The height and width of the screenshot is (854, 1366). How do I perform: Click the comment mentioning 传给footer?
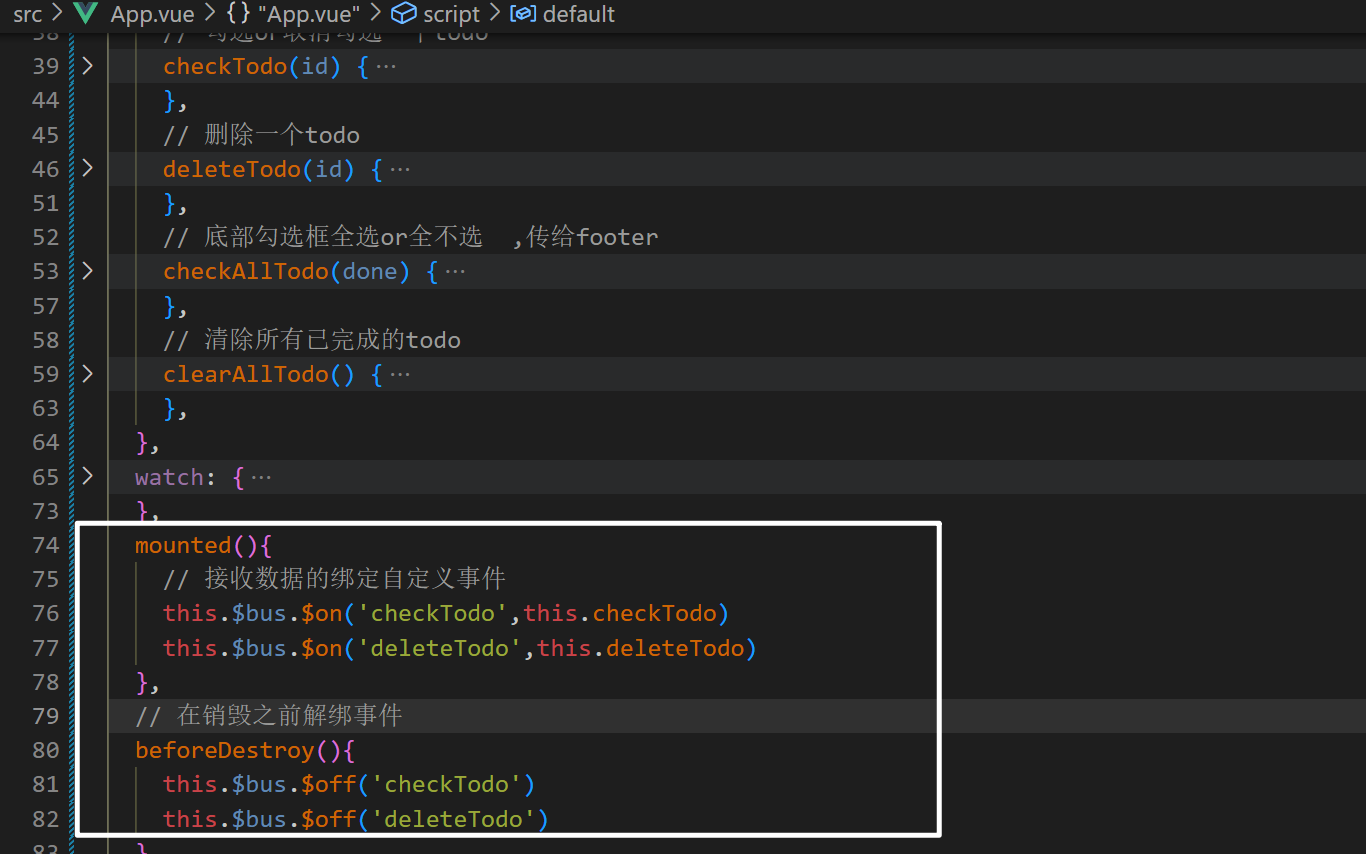point(411,237)
